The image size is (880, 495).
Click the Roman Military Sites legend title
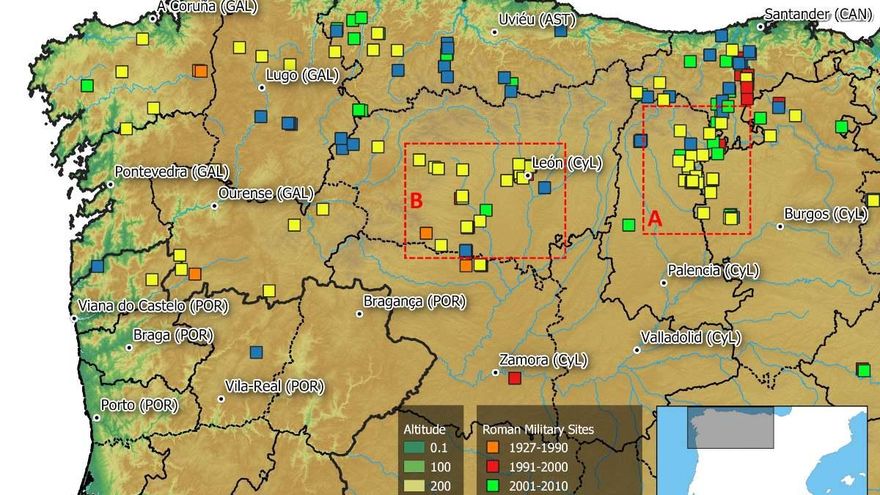pyautogui.click(x=538, y=429)
